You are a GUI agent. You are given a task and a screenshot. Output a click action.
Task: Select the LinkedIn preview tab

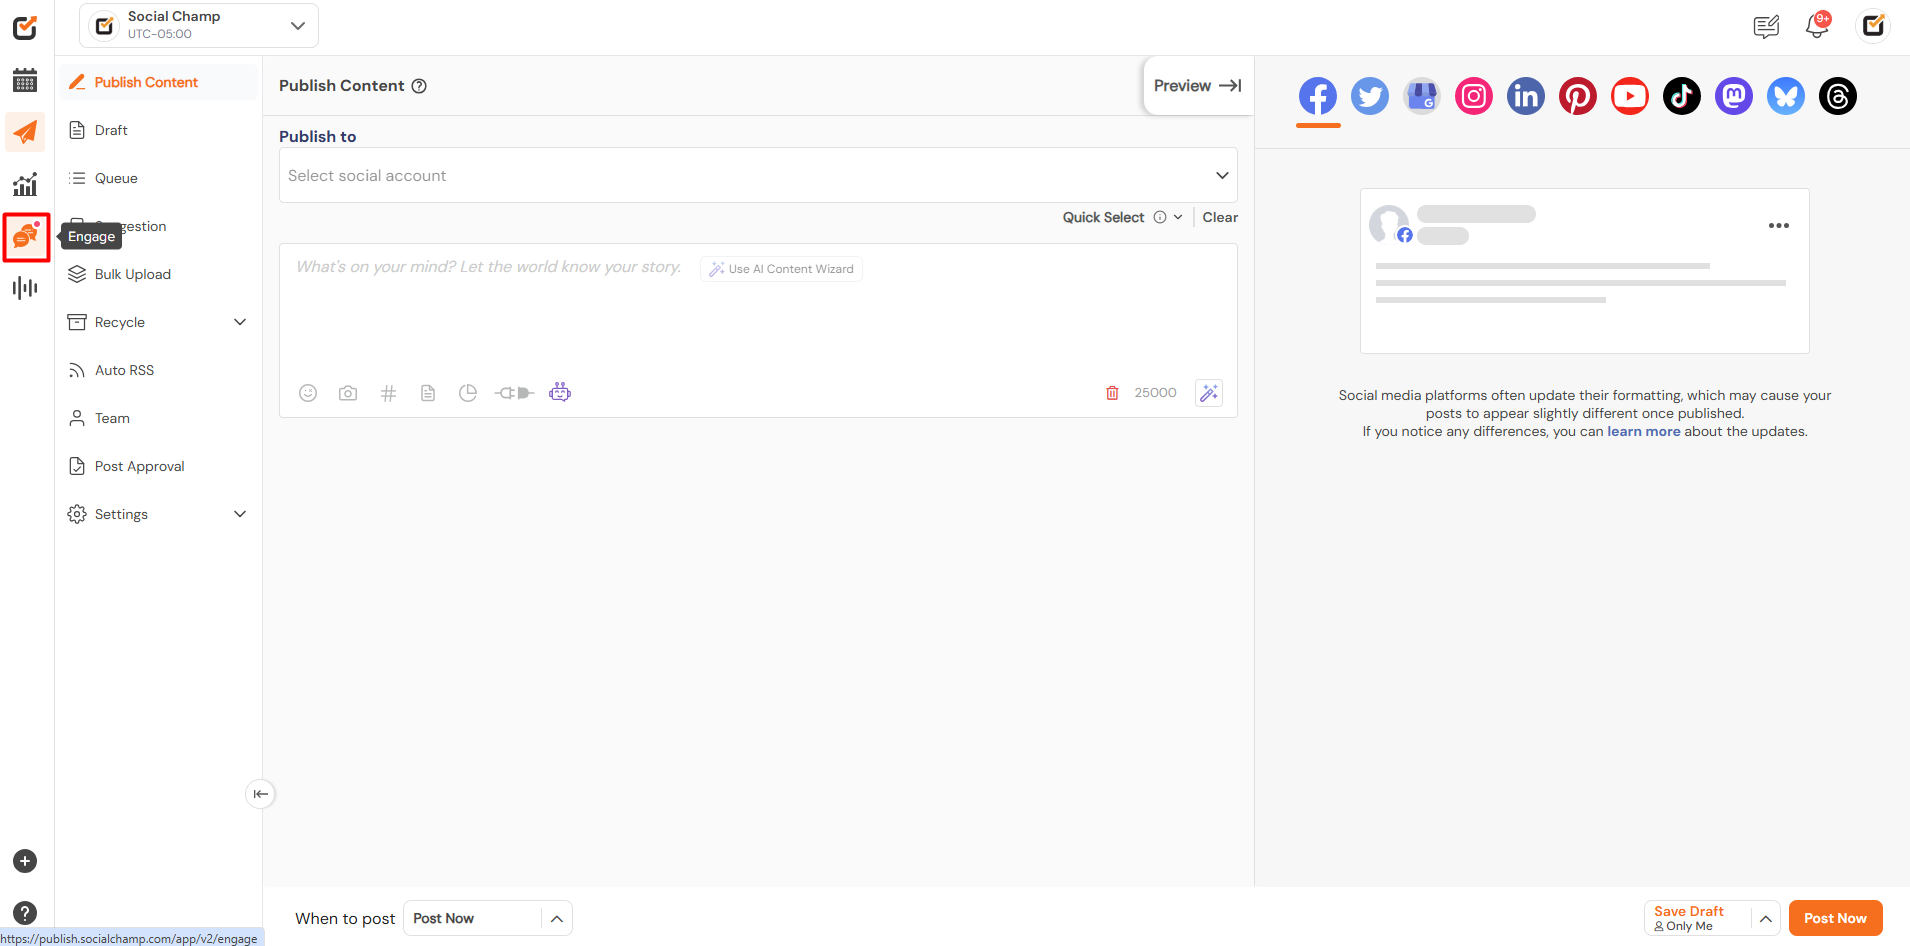coord(1526,97)
